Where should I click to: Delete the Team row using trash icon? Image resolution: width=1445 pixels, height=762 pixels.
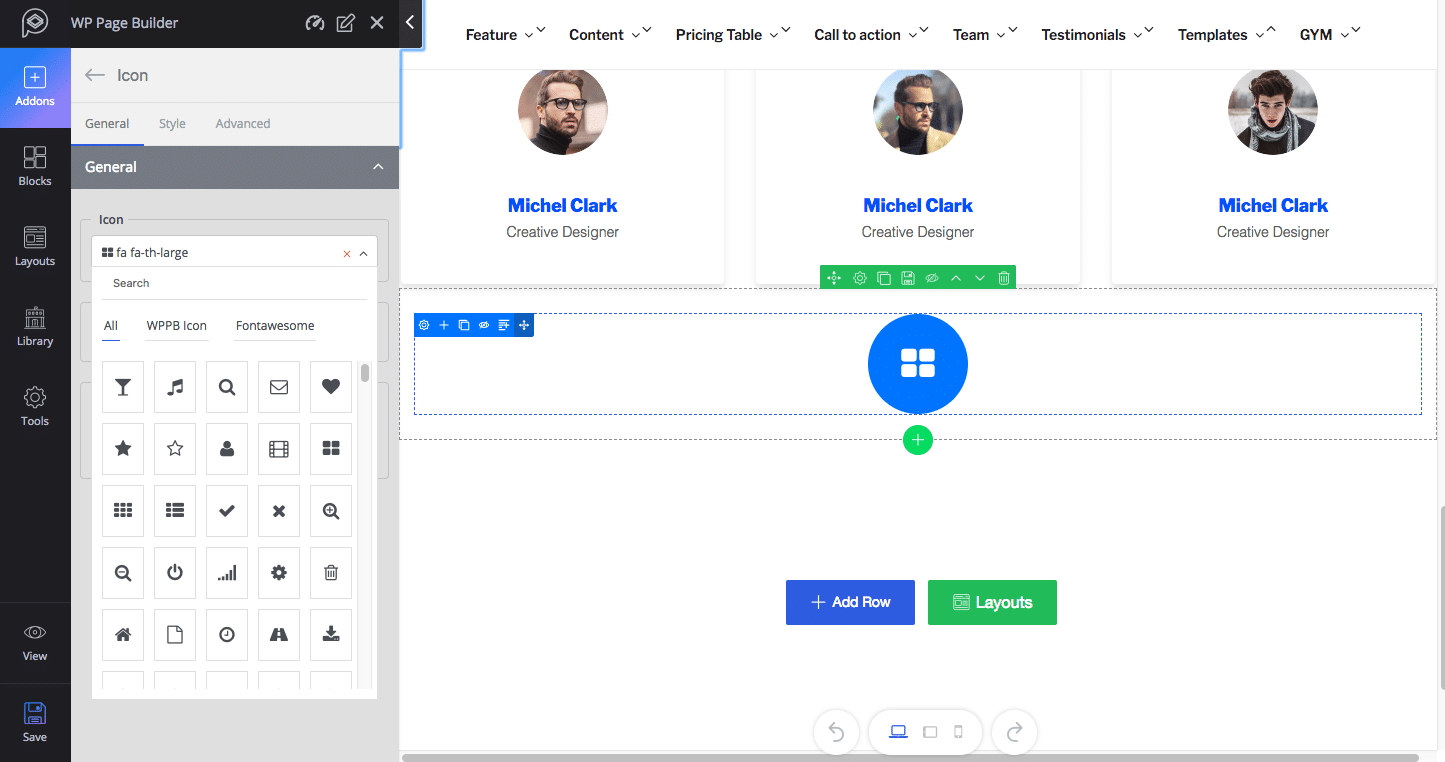[x=1003, y=277]
